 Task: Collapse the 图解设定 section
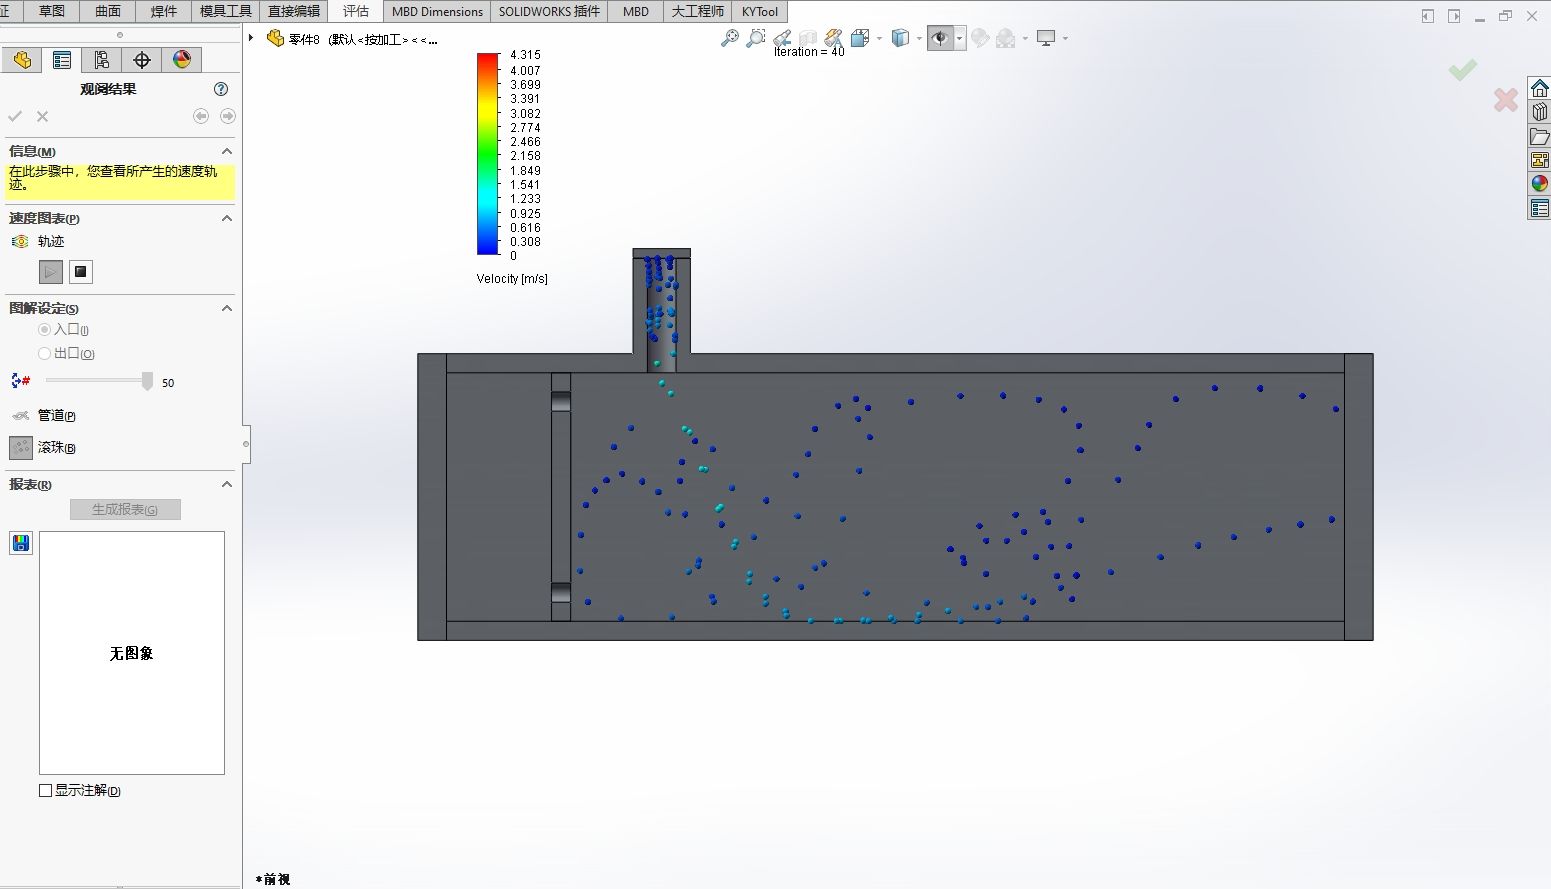[x=227, y=308]
